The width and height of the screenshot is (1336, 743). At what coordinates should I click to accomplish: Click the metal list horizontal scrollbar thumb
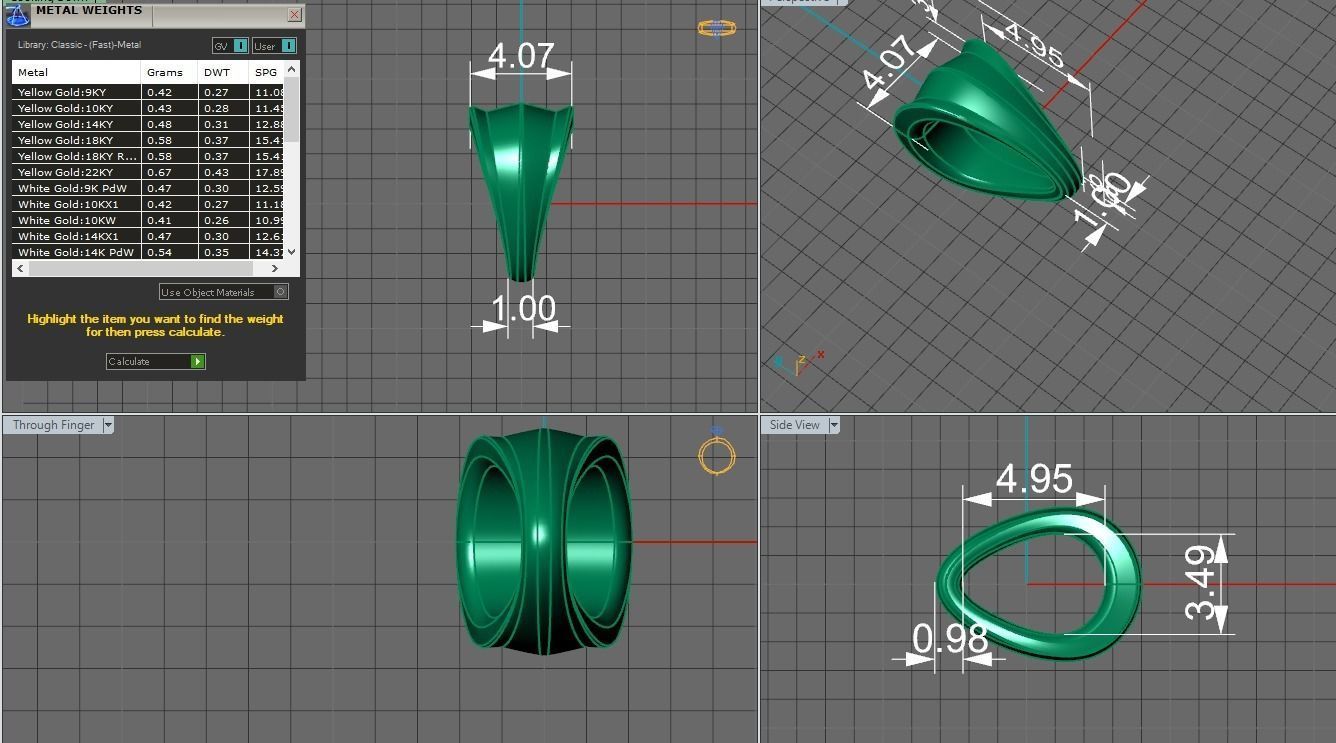[140, 268]
